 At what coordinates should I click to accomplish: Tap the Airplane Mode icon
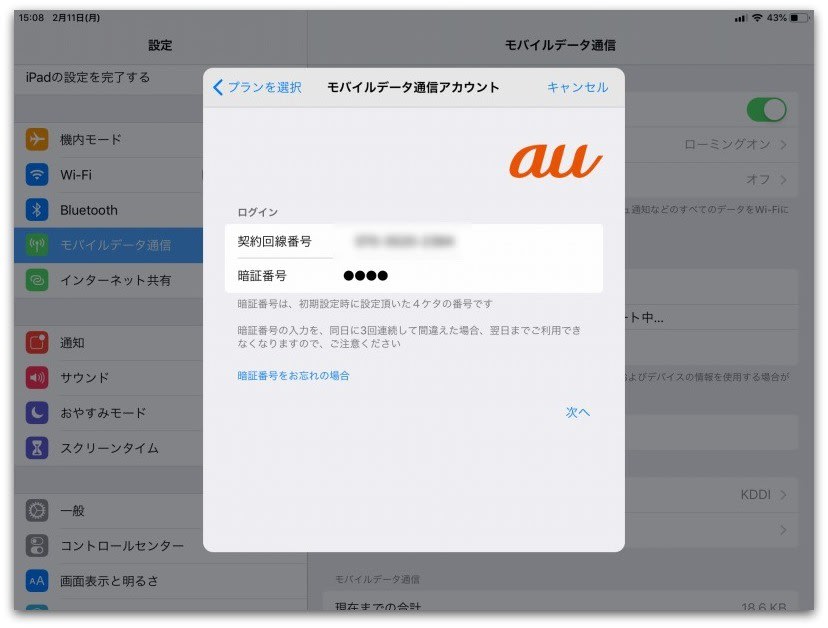pyautogui.click(x=37, y=139)
